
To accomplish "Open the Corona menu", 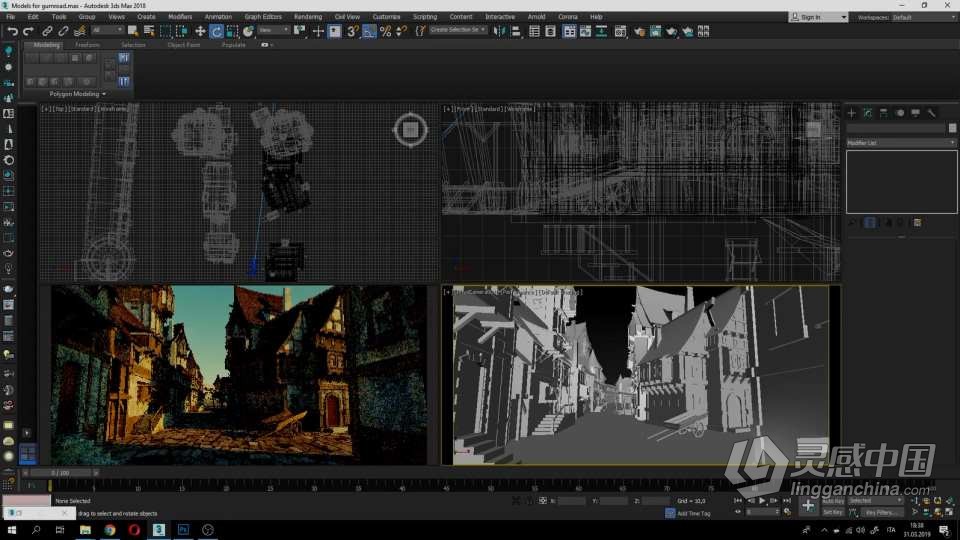I will tap(568, 17).
